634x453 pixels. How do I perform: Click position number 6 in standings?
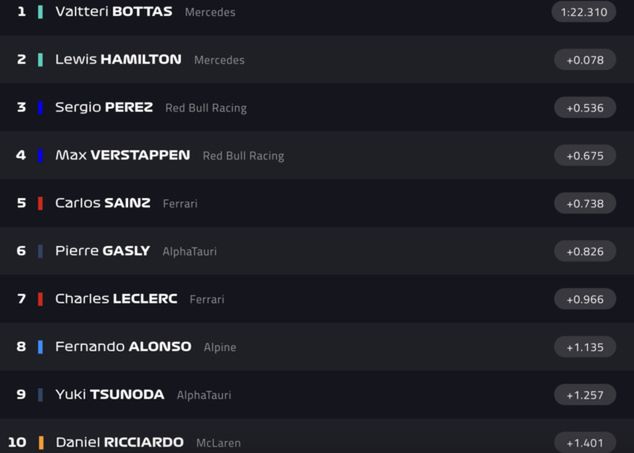21,251
